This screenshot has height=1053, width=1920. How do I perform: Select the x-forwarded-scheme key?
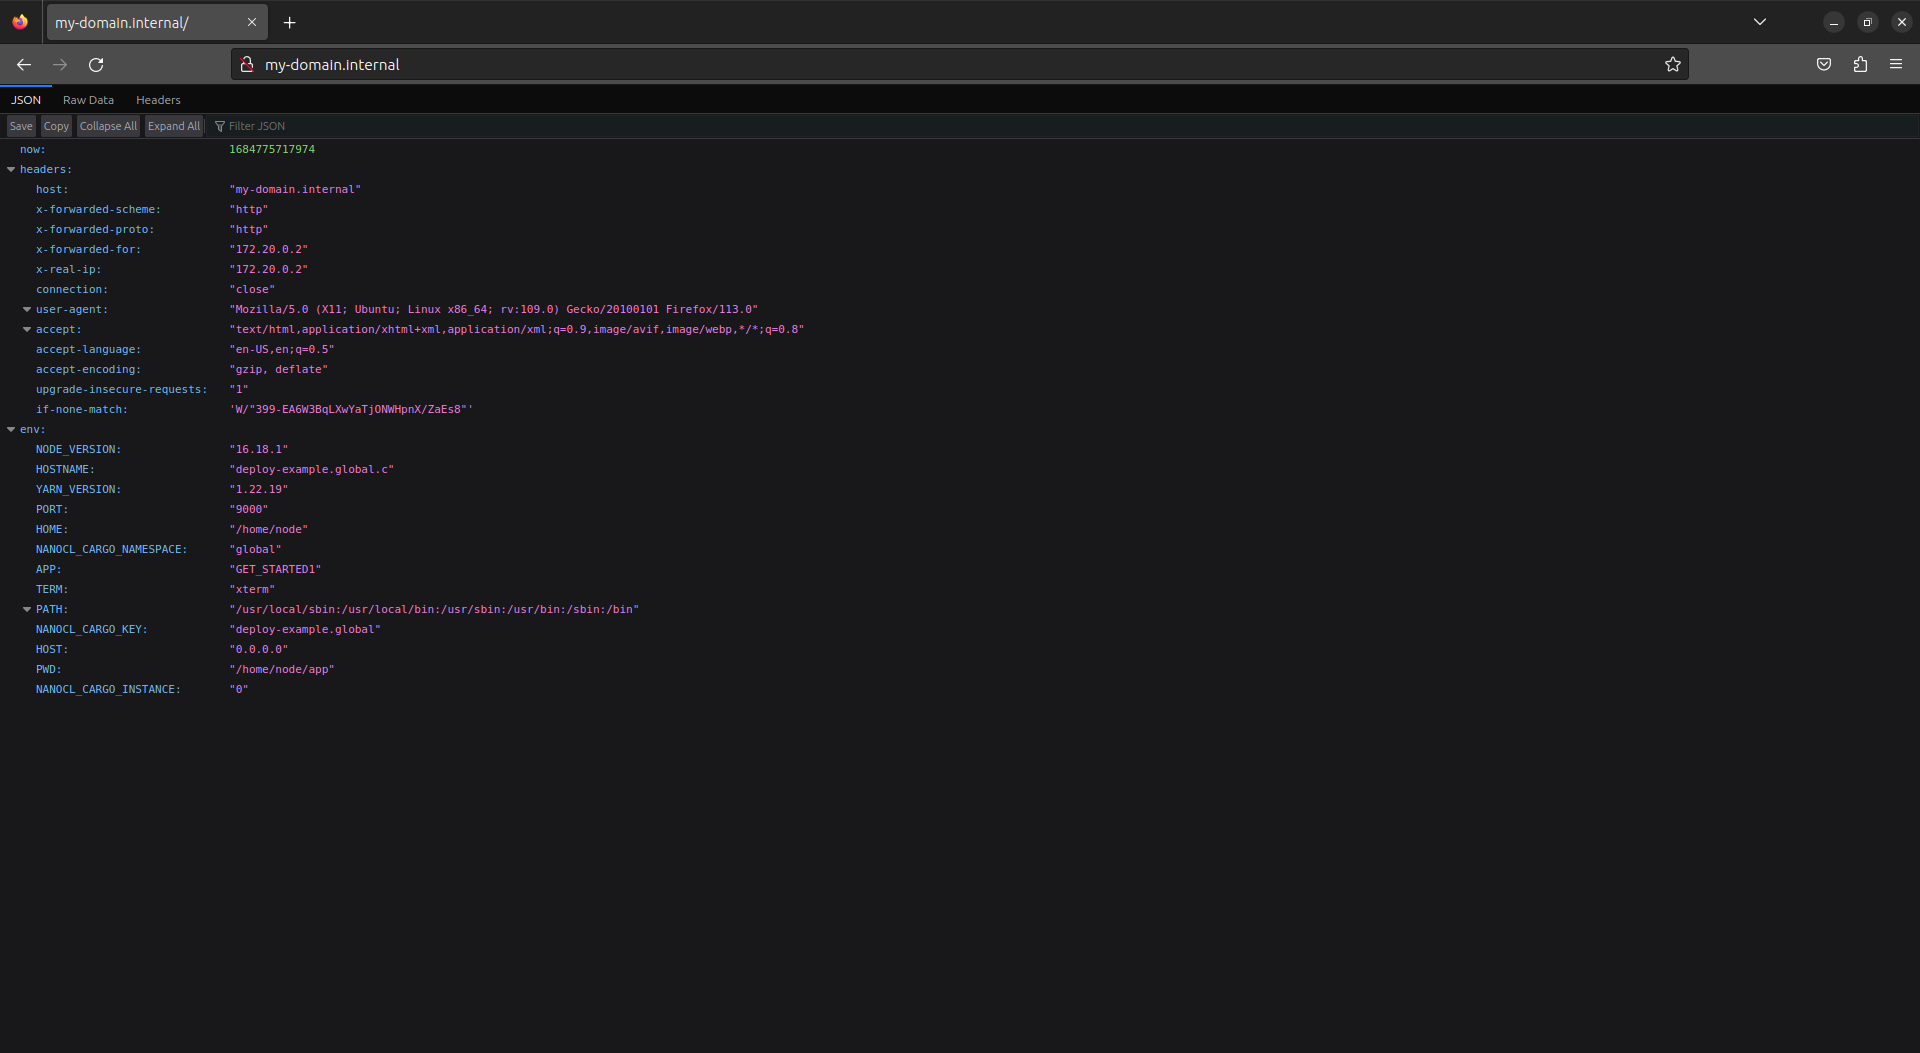click(x=98, y=210)
